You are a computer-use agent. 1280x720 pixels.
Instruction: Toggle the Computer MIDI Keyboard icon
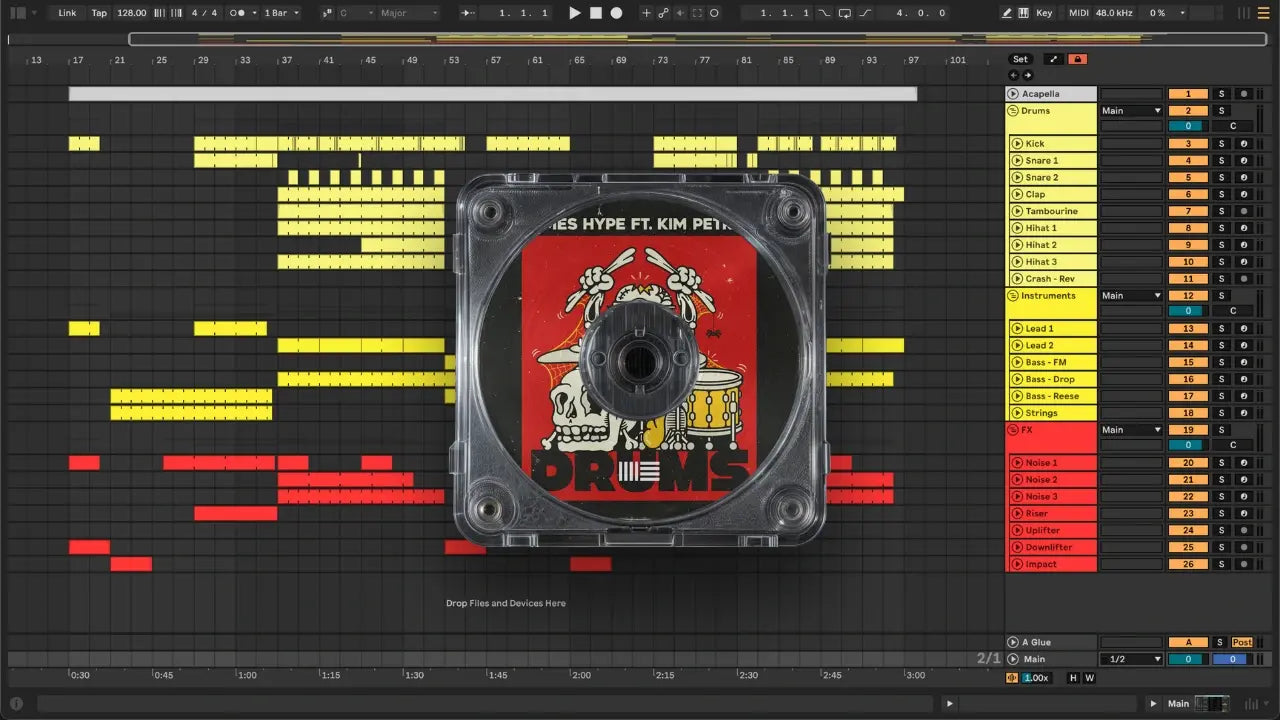click(1024, 13)
